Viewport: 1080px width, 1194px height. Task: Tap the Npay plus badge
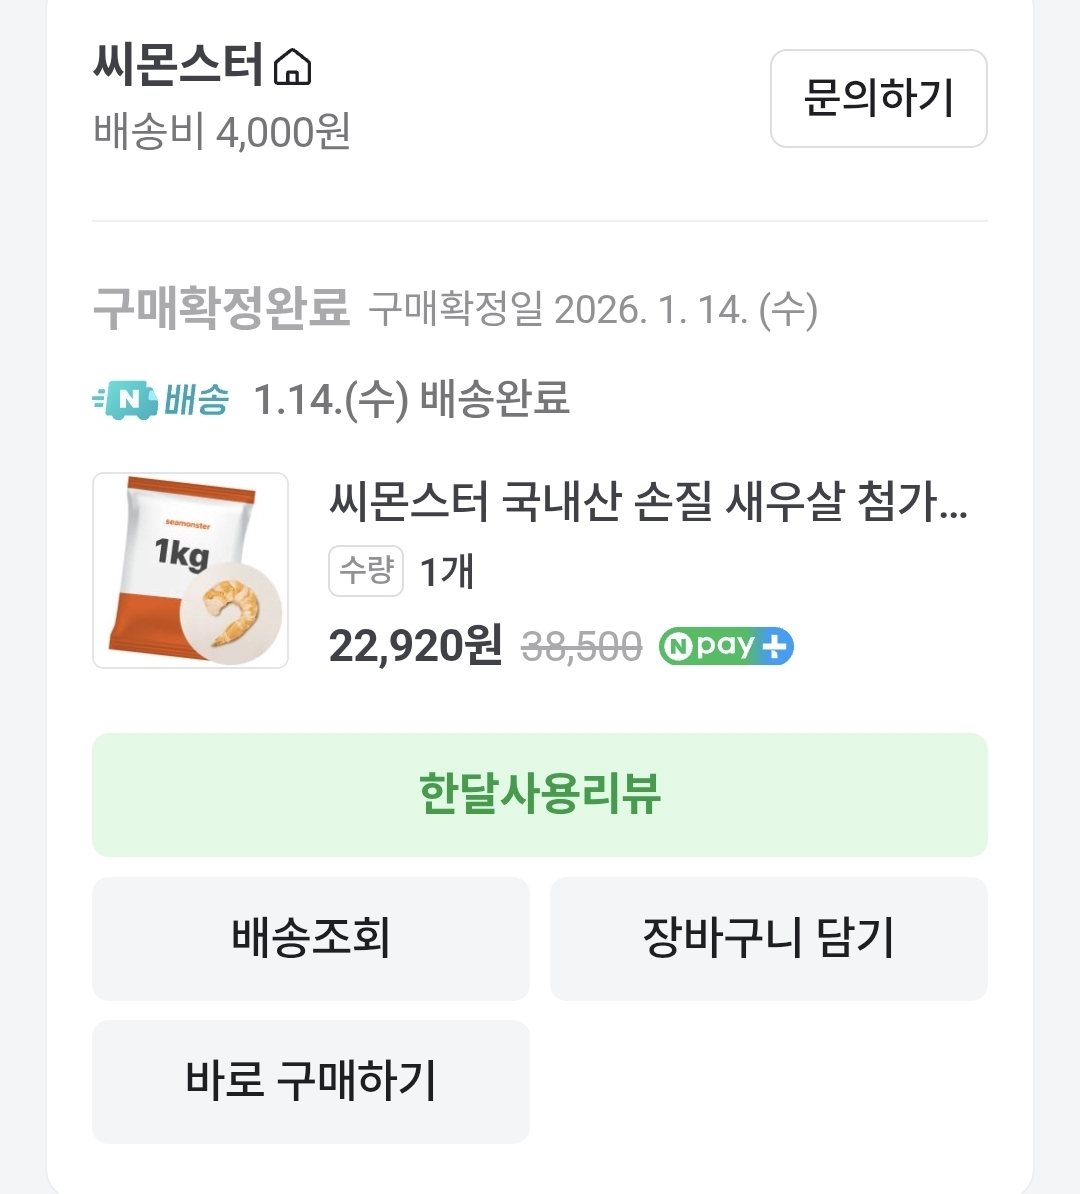pyautogui.click(x=726, y=647)
